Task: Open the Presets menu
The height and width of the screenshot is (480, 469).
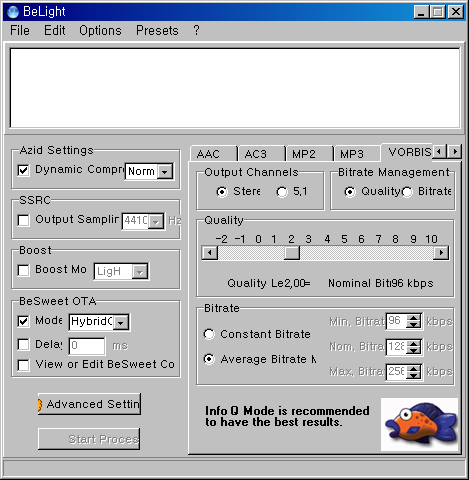Action: click(157, 31)
